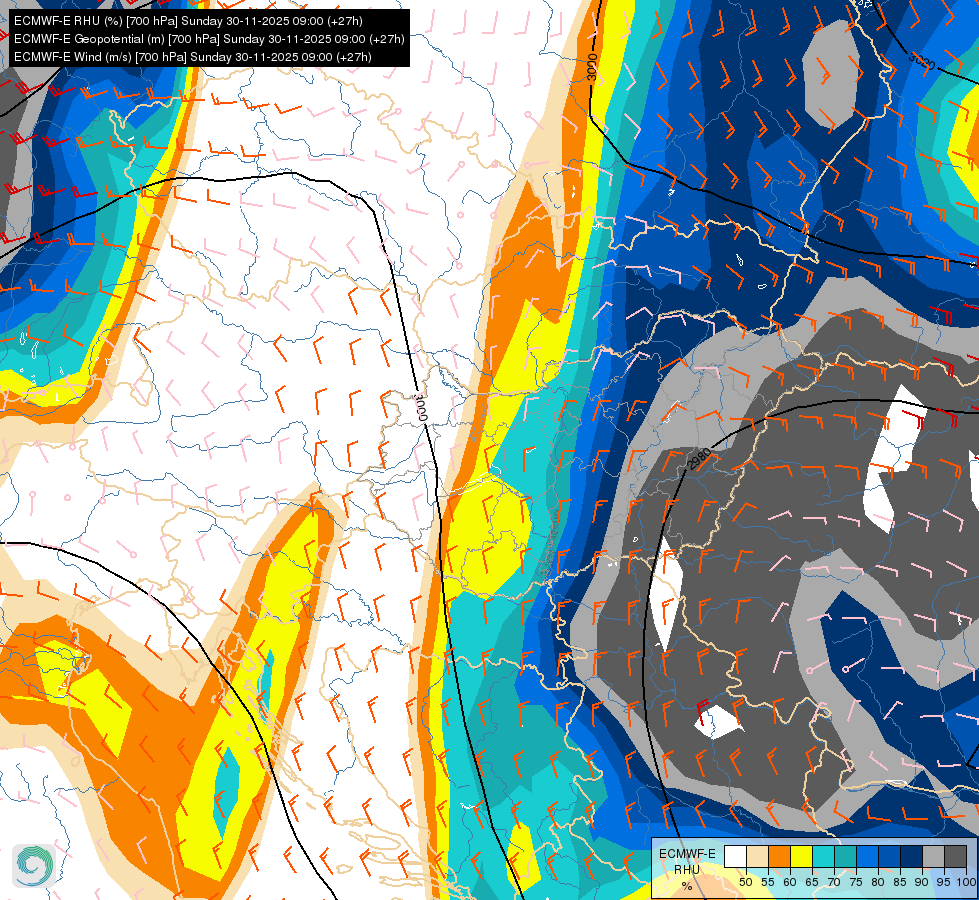Click the 75 tick label on legend
Image resolution: width=979 pixels, height=900 pixels.
click(x=856, y=882)
